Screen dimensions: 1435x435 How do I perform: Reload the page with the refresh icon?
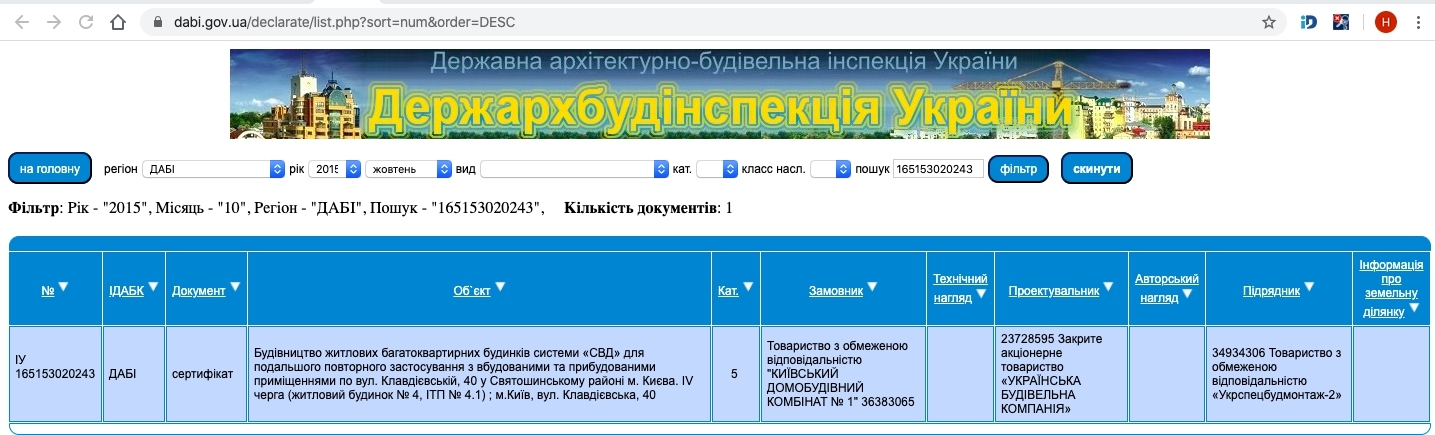(86, 21)
